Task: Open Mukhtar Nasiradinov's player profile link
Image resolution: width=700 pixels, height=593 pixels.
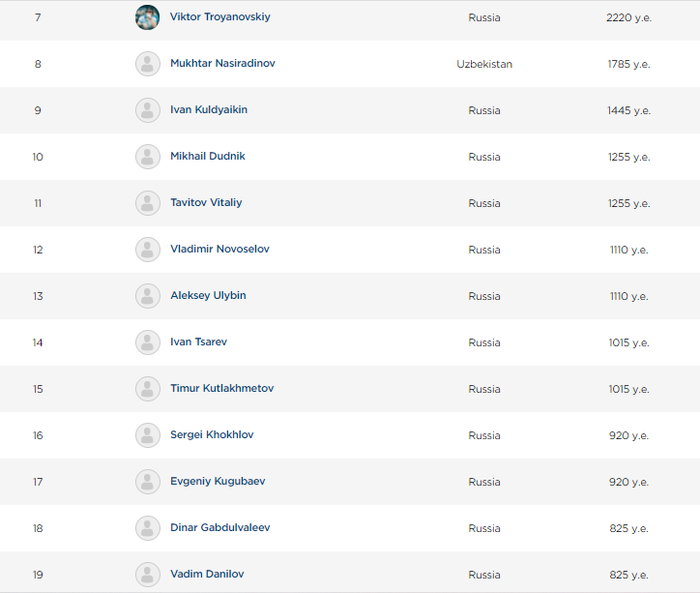Action: tap(222, 63)
